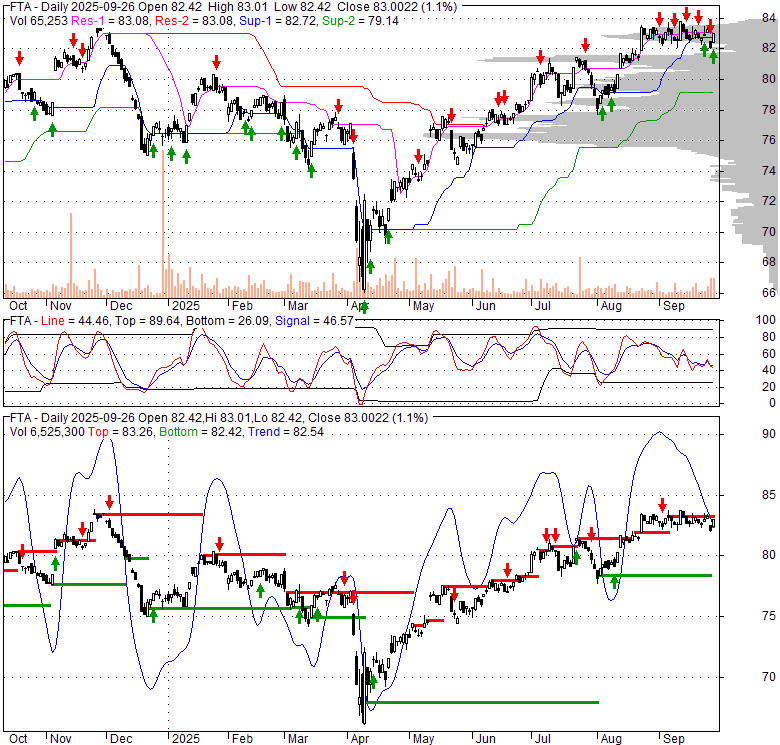Click the Sep label on the top chart time axis
The height and width of the screenshot is (745, 780).
click(674, 306)
